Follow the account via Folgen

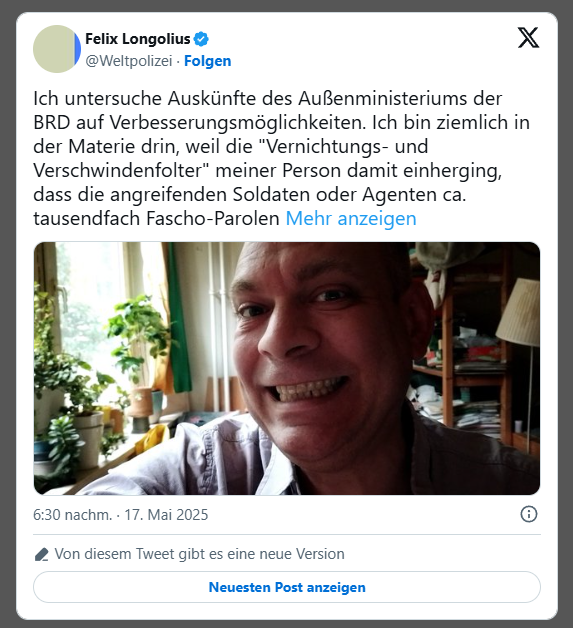click(207, 61)
